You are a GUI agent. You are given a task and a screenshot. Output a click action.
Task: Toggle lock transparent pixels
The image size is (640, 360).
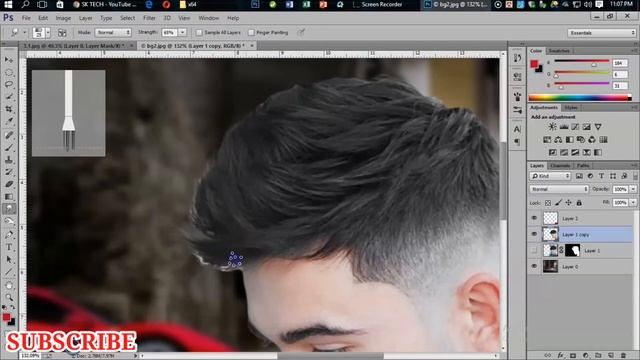(x=548, y=203)
